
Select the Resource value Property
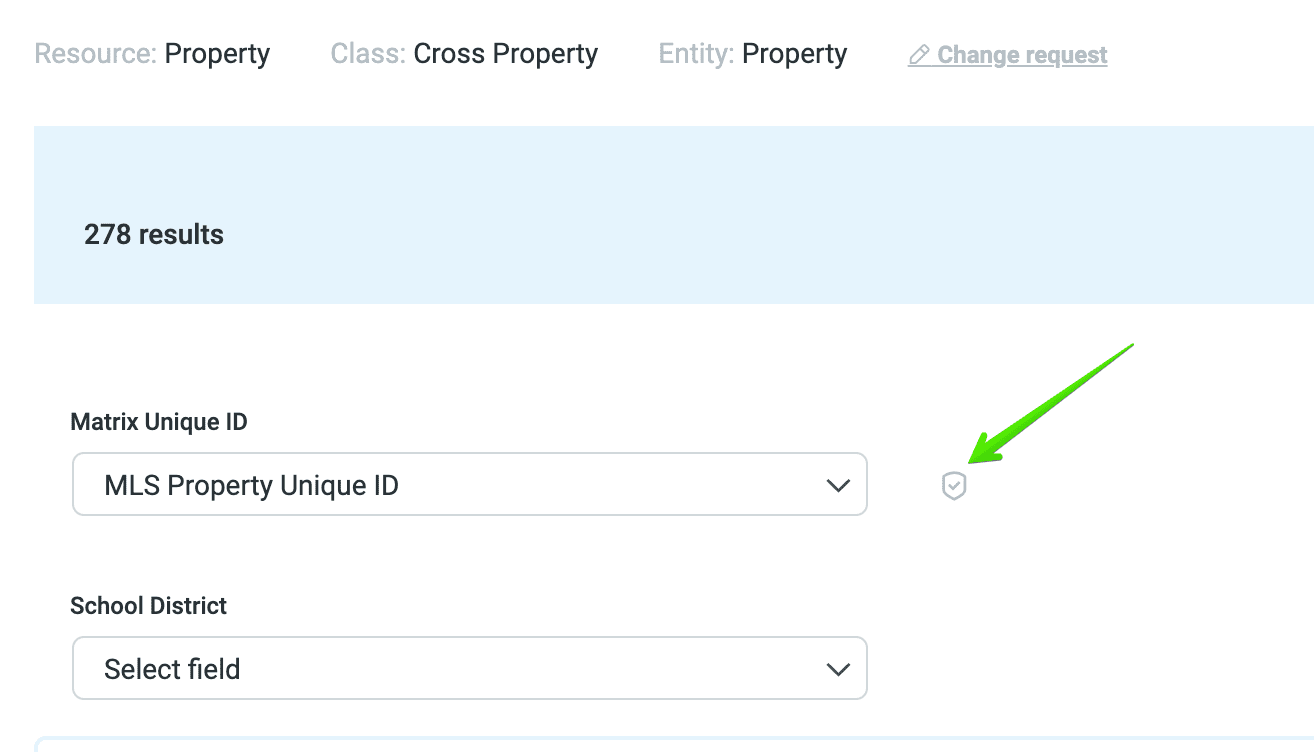(x=217, y=54)
